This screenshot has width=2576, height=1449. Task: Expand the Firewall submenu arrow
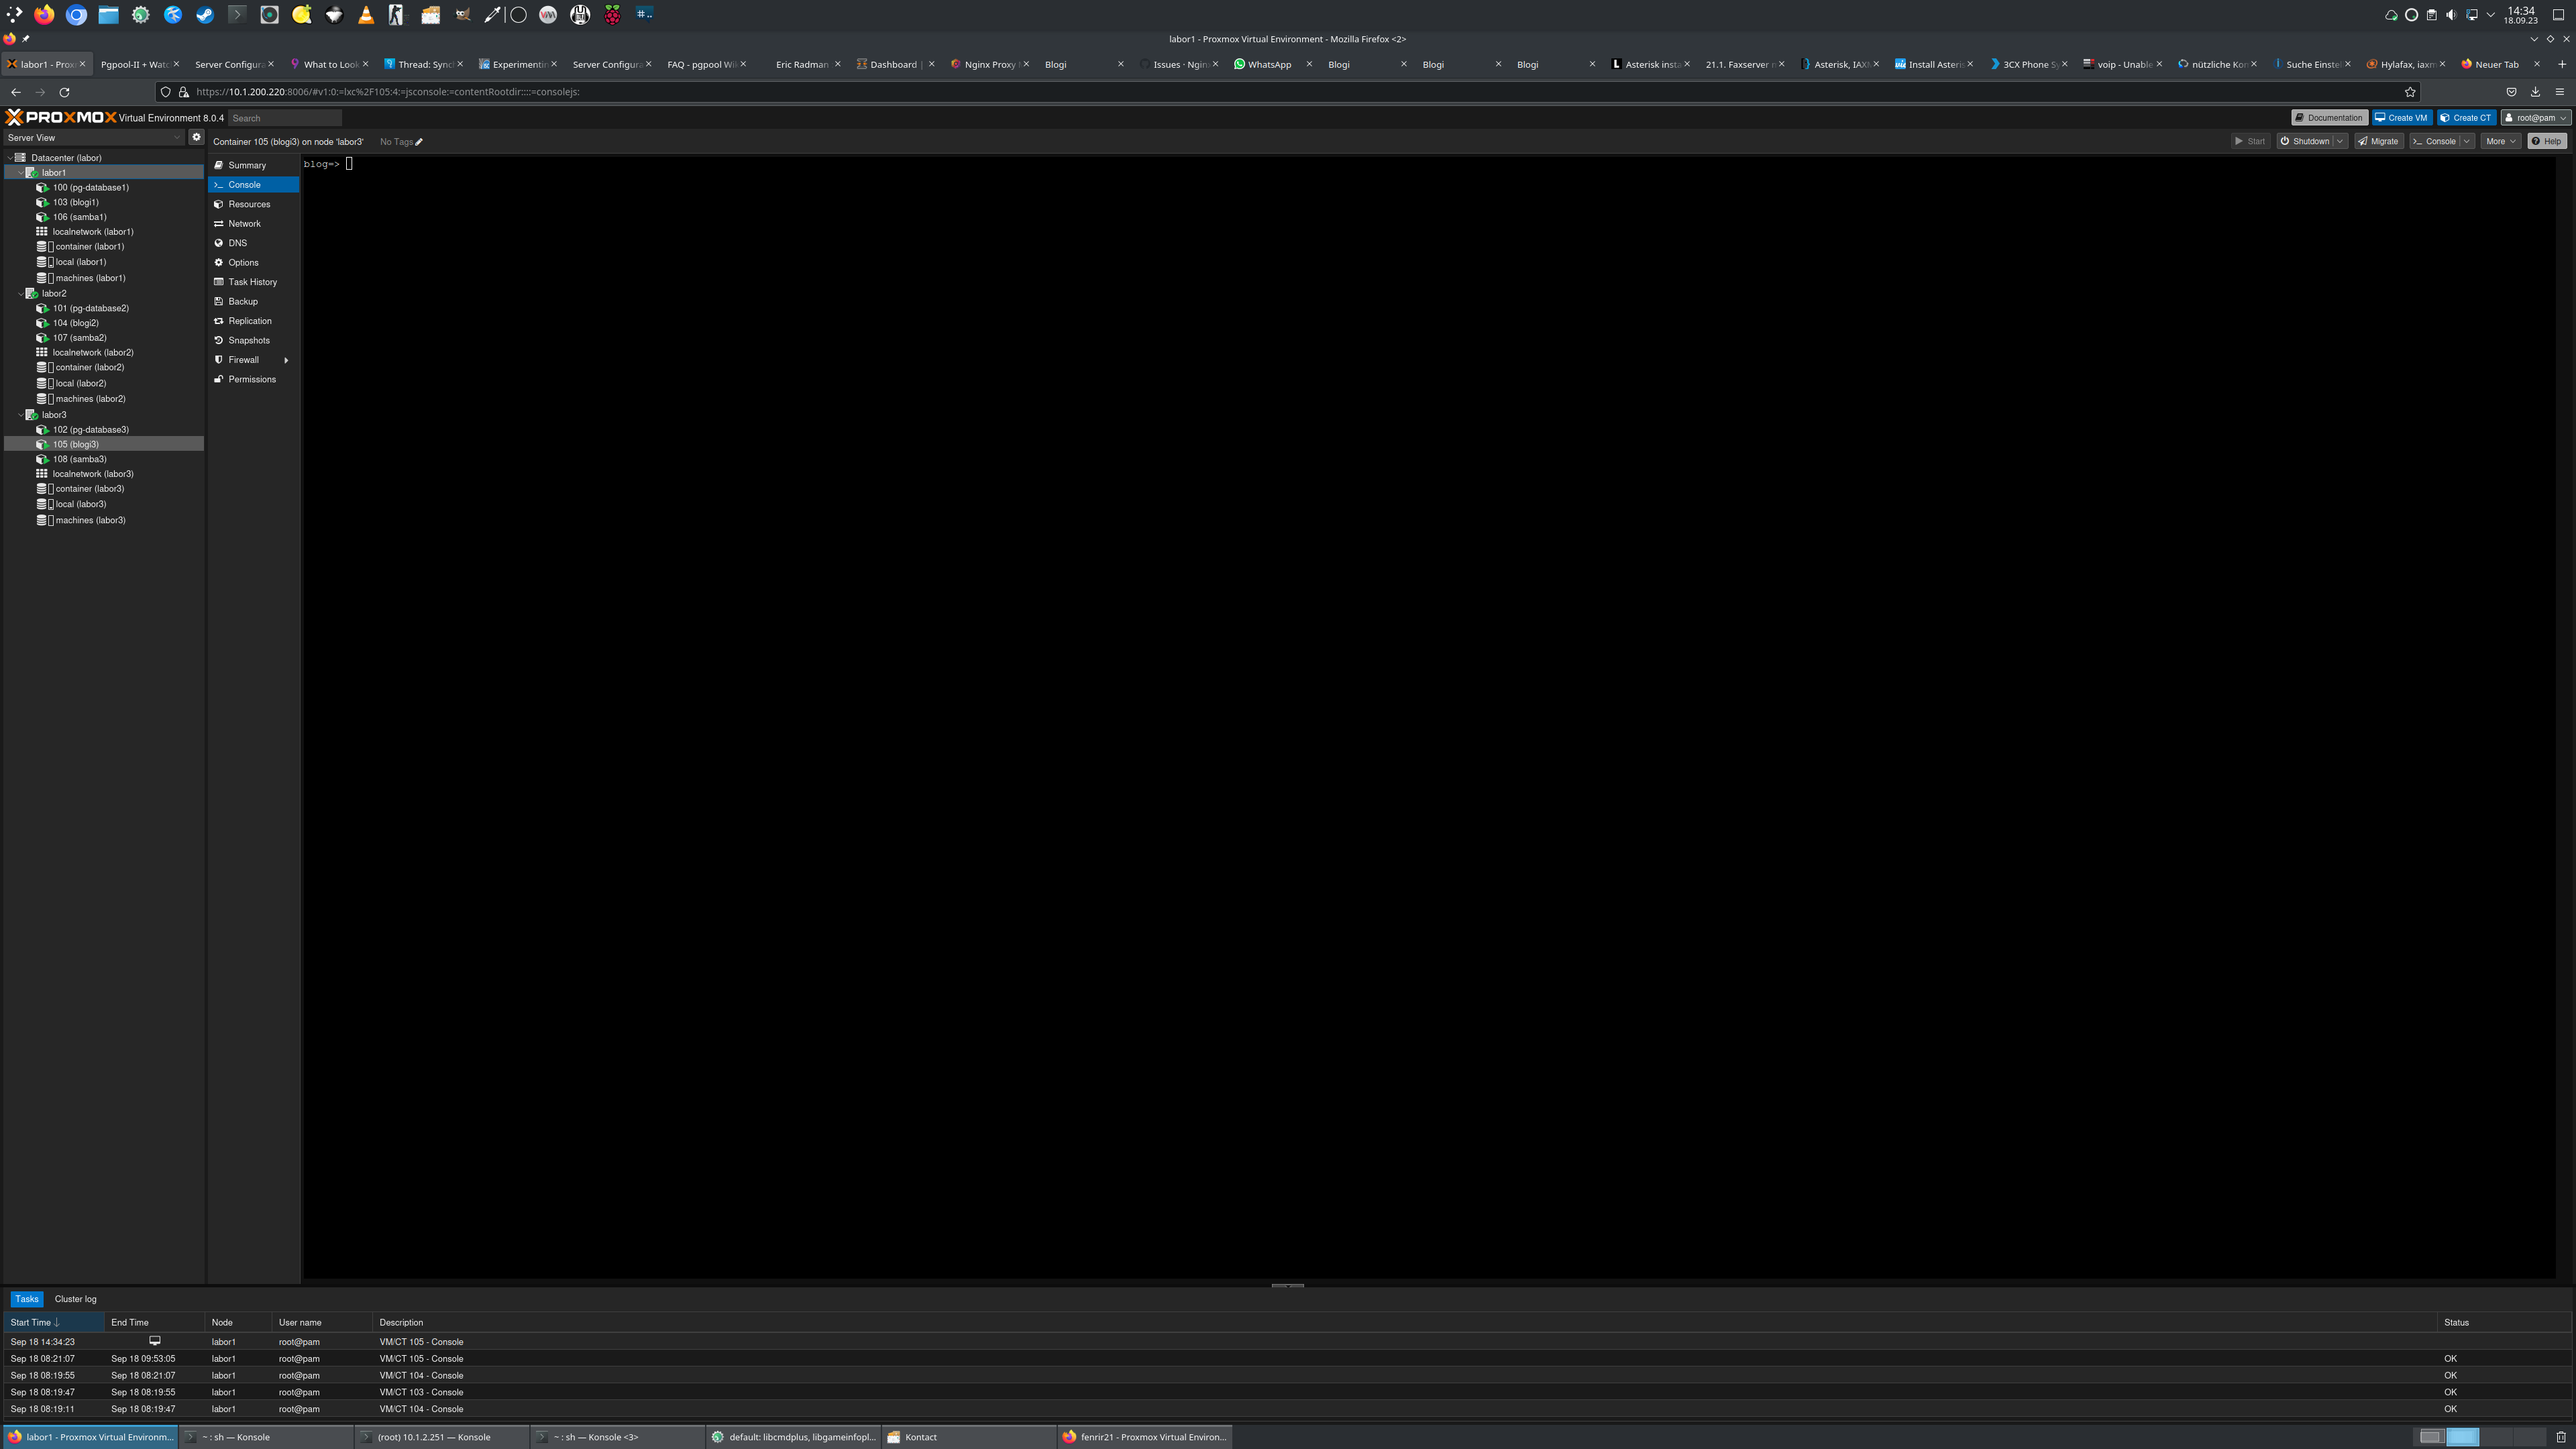tap(286, 360)
